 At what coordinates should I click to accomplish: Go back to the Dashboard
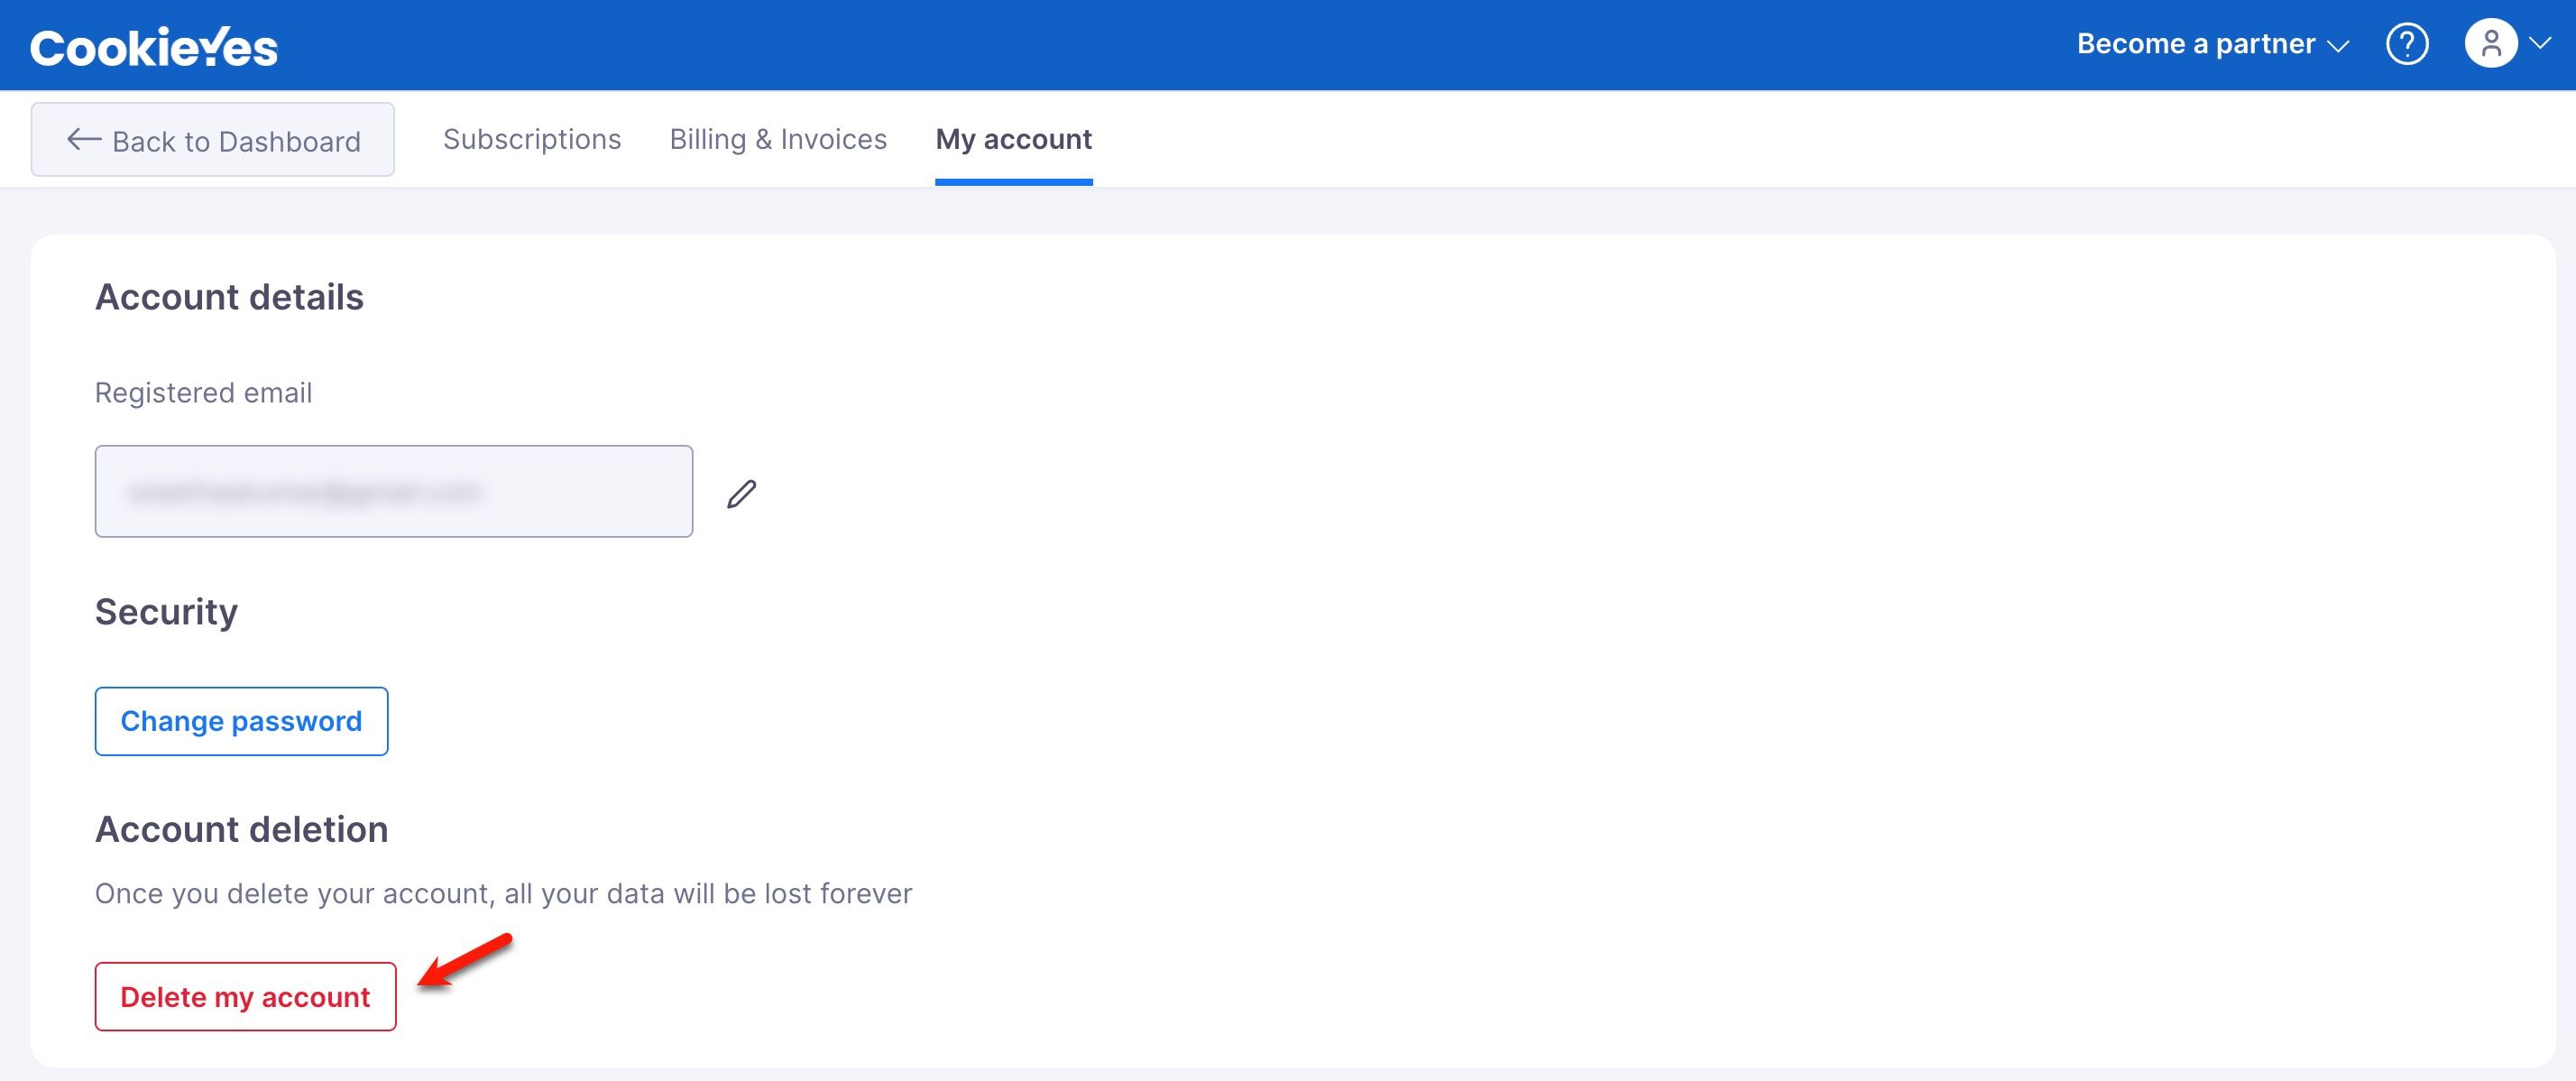coord(213,140)
